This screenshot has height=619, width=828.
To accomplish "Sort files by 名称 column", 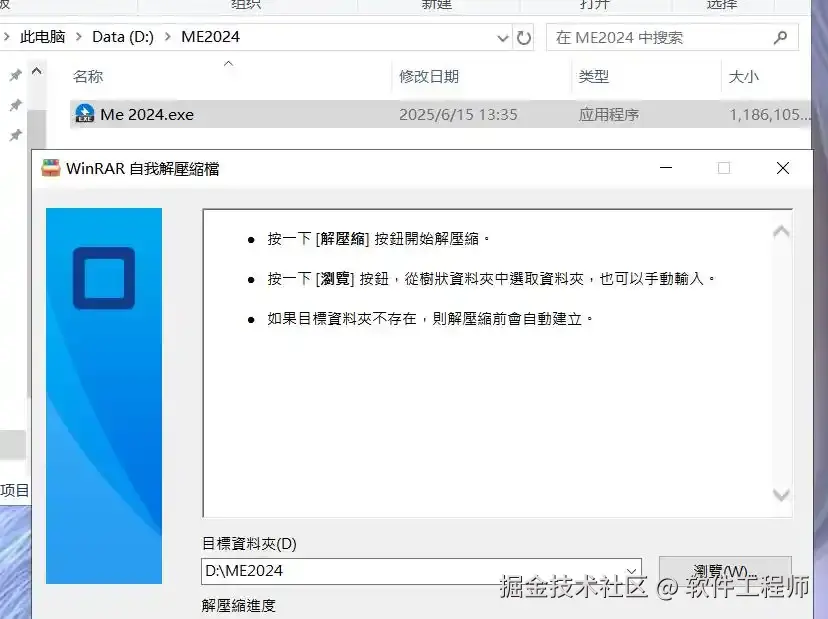I will [88, 77].
